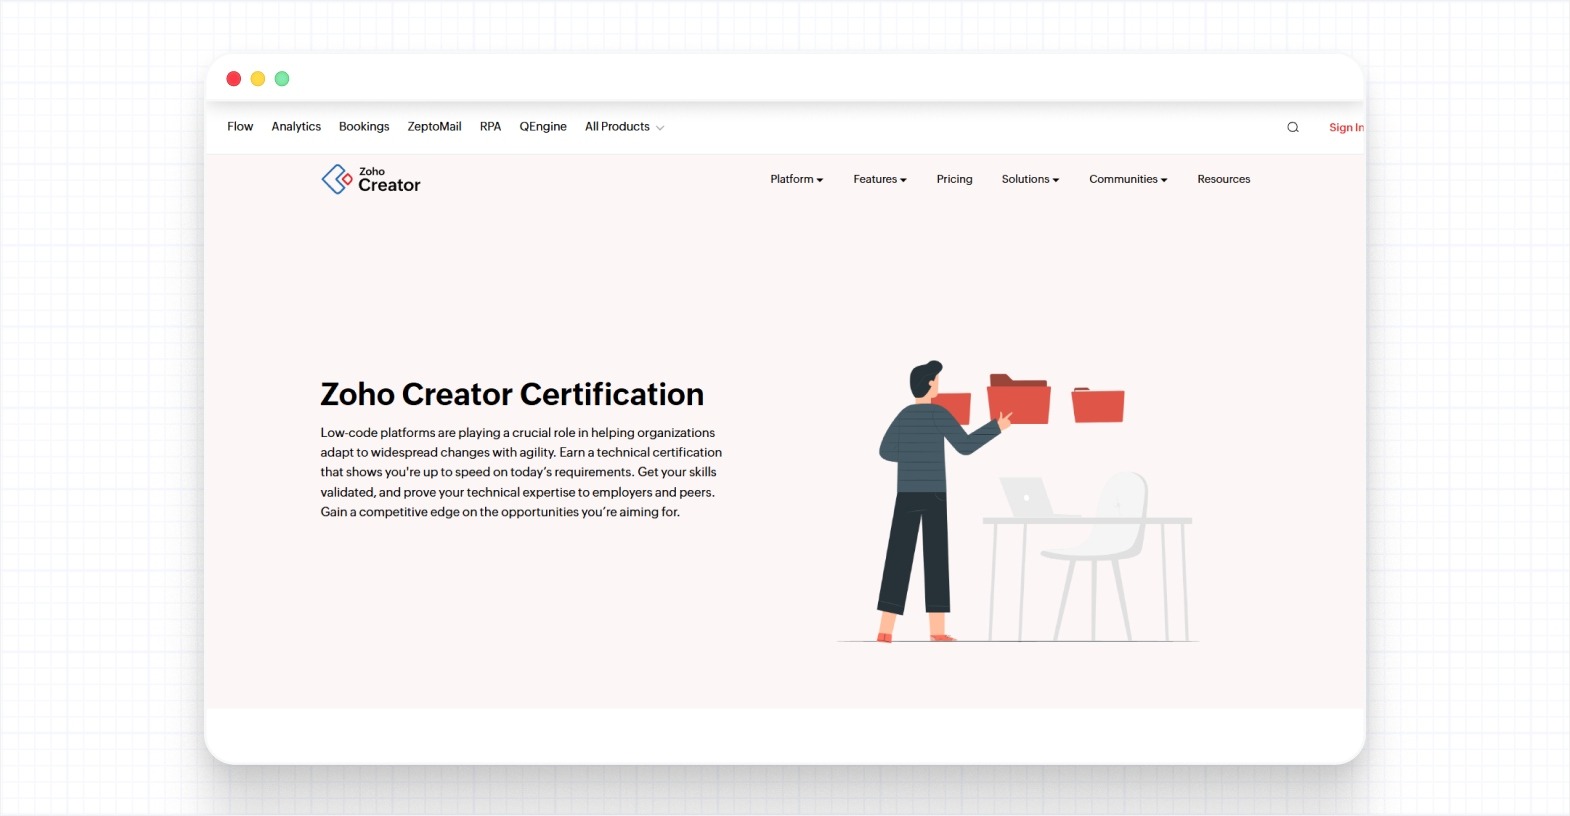The image size is (1570, 816).
Task: Click the Zoho Creator Certification heading
Action: tap(512, 394)
